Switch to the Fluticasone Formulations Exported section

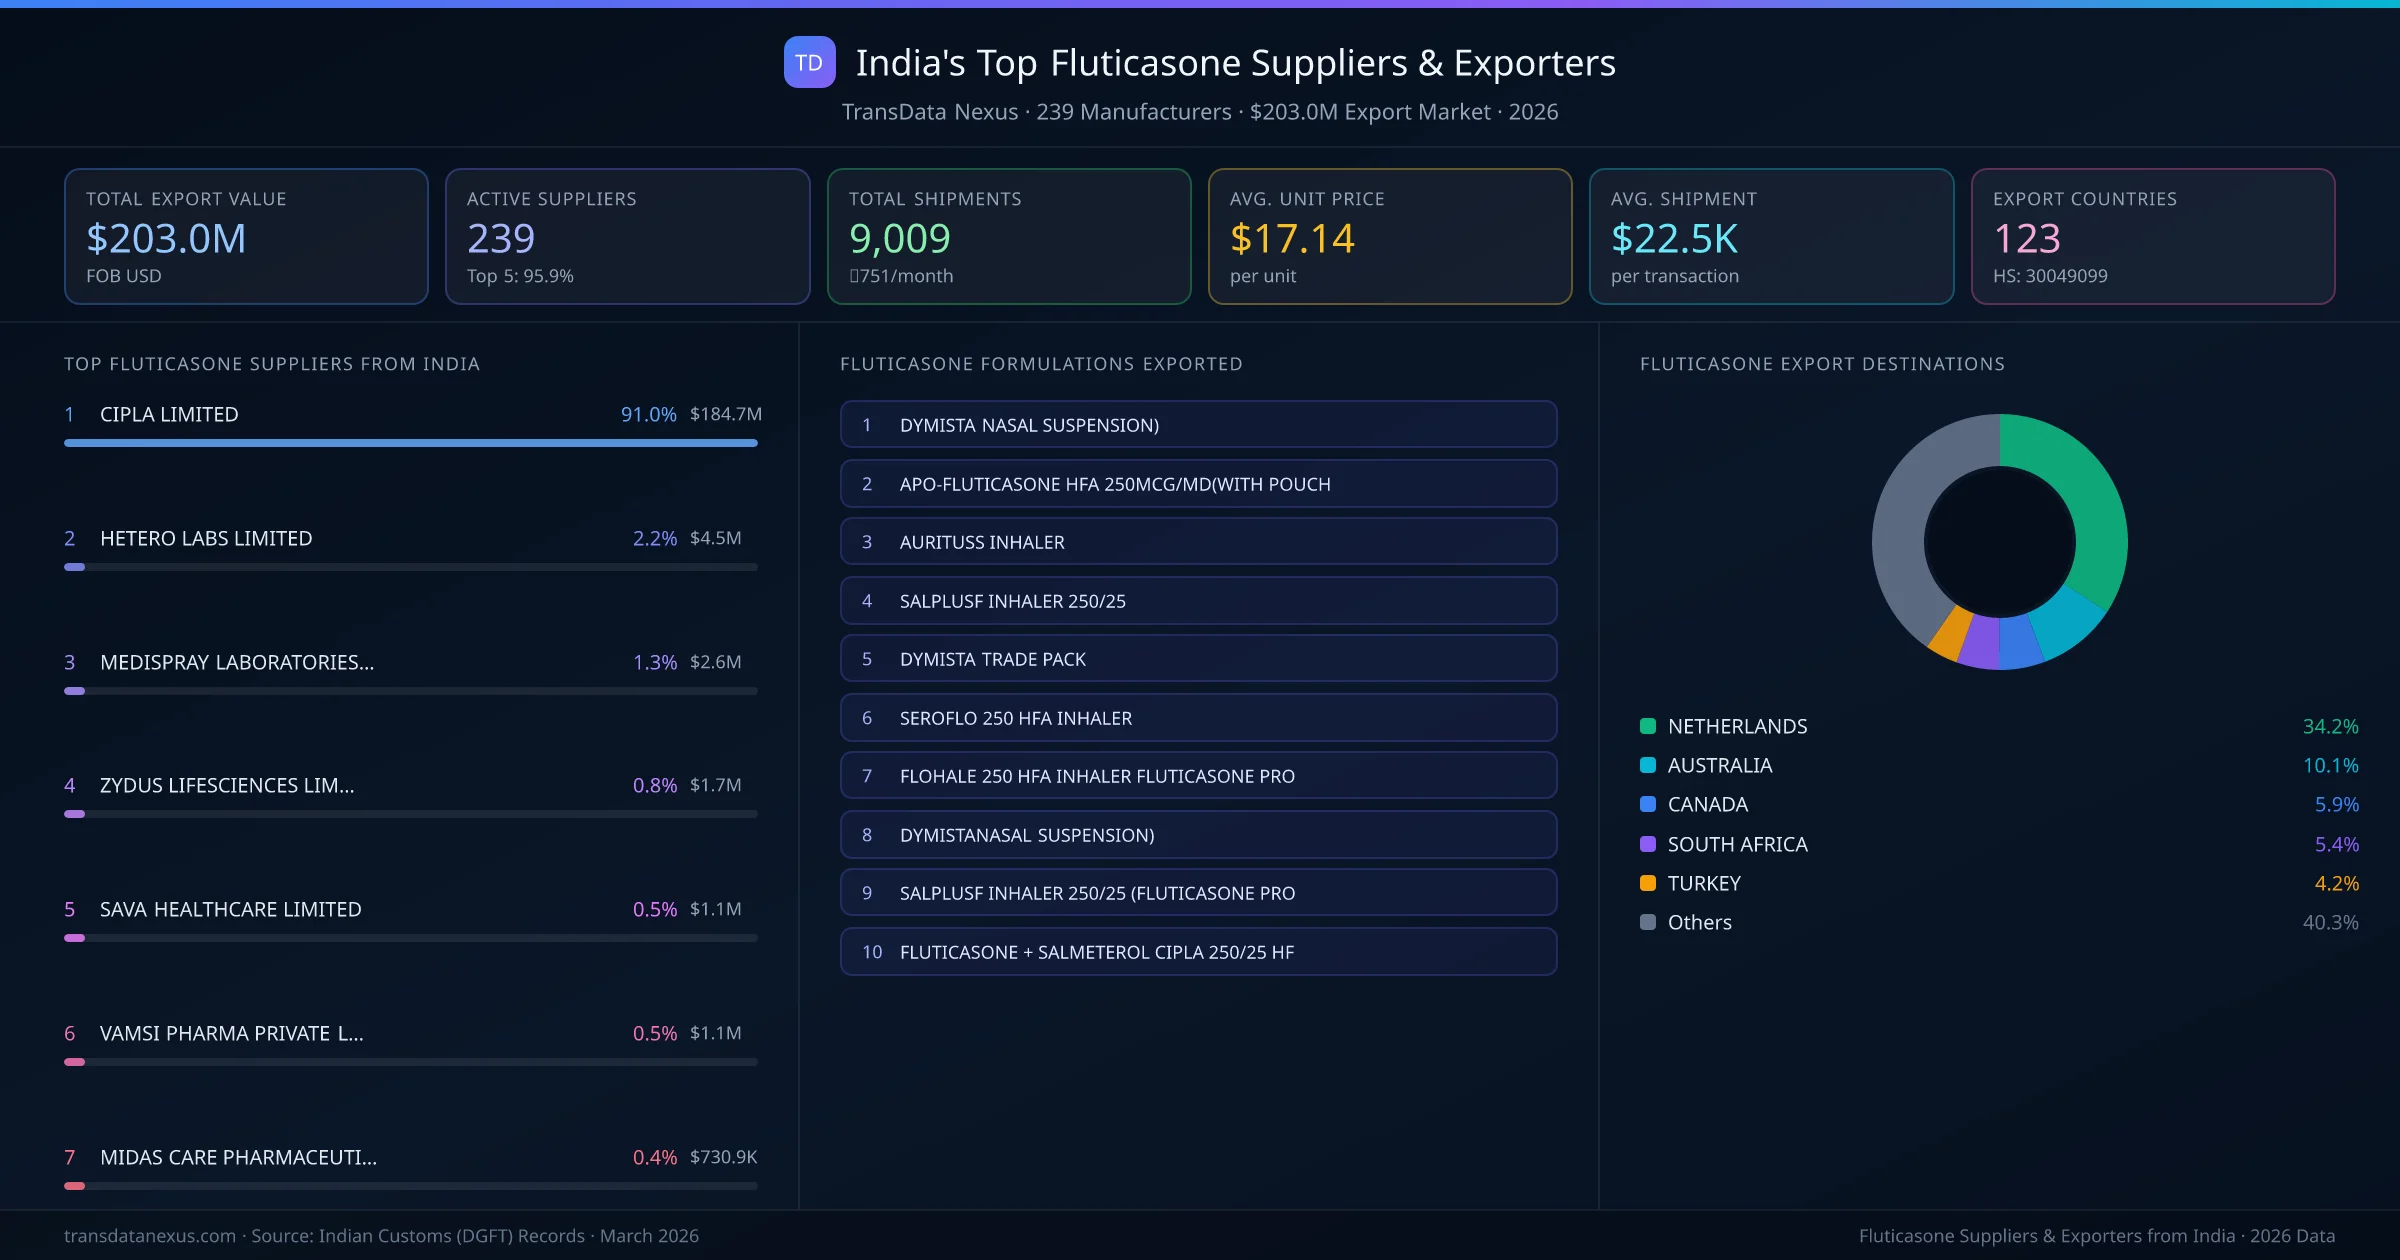1040,364
